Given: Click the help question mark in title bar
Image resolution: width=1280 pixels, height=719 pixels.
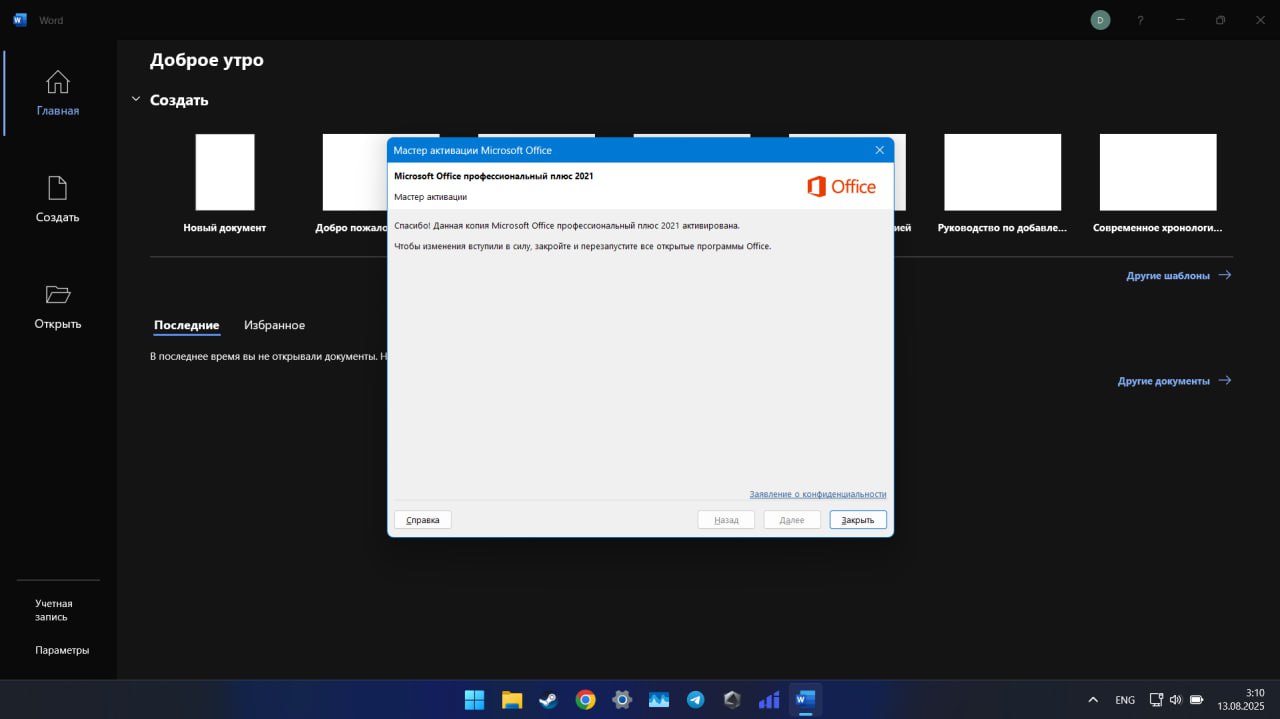Looking at the screenshot, I should [x=1140, y=20].
